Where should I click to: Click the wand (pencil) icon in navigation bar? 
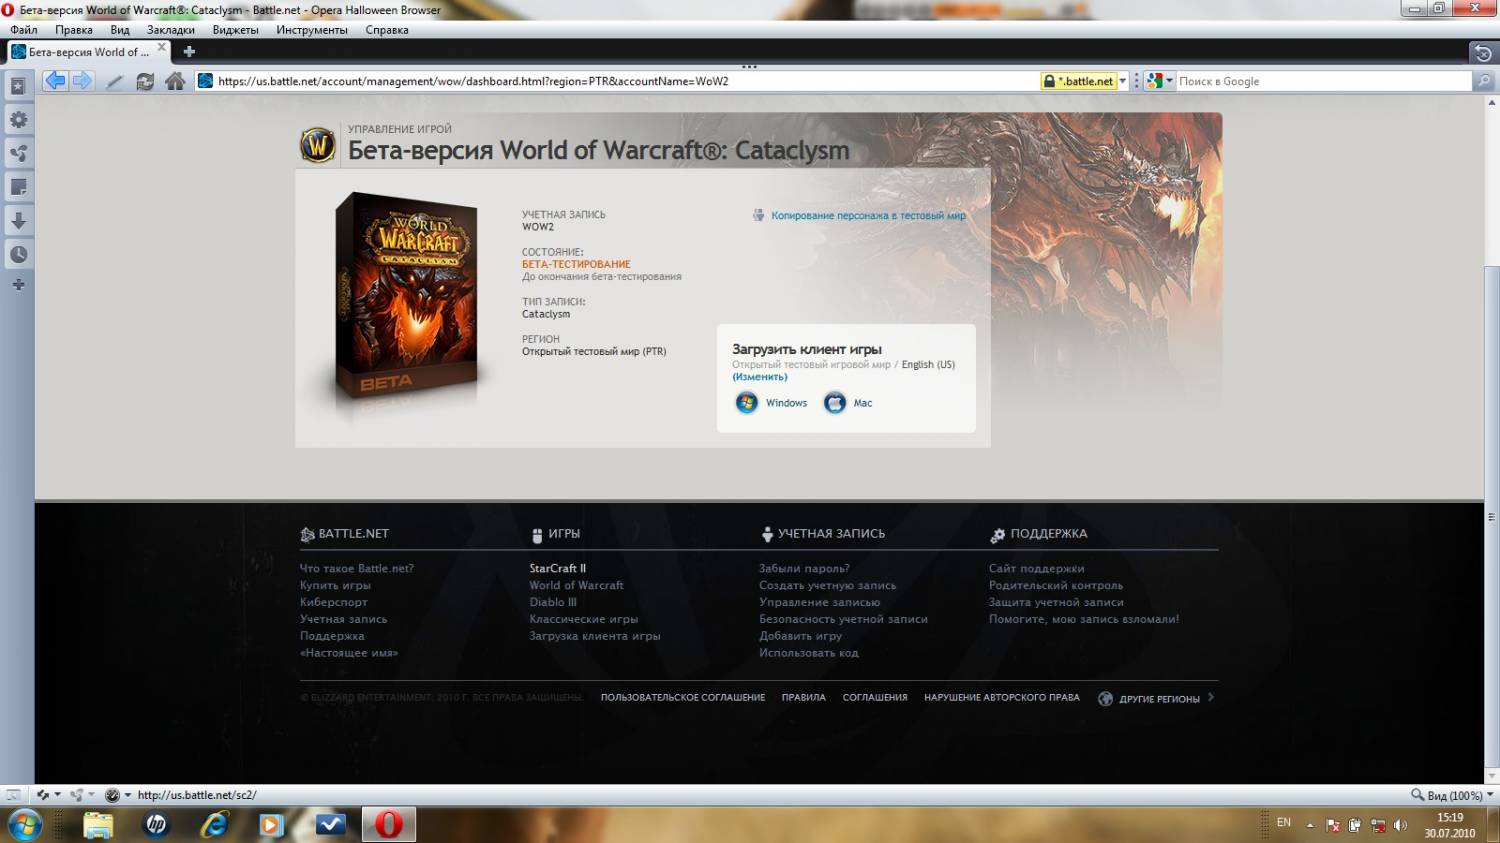(x=114, y=82)
